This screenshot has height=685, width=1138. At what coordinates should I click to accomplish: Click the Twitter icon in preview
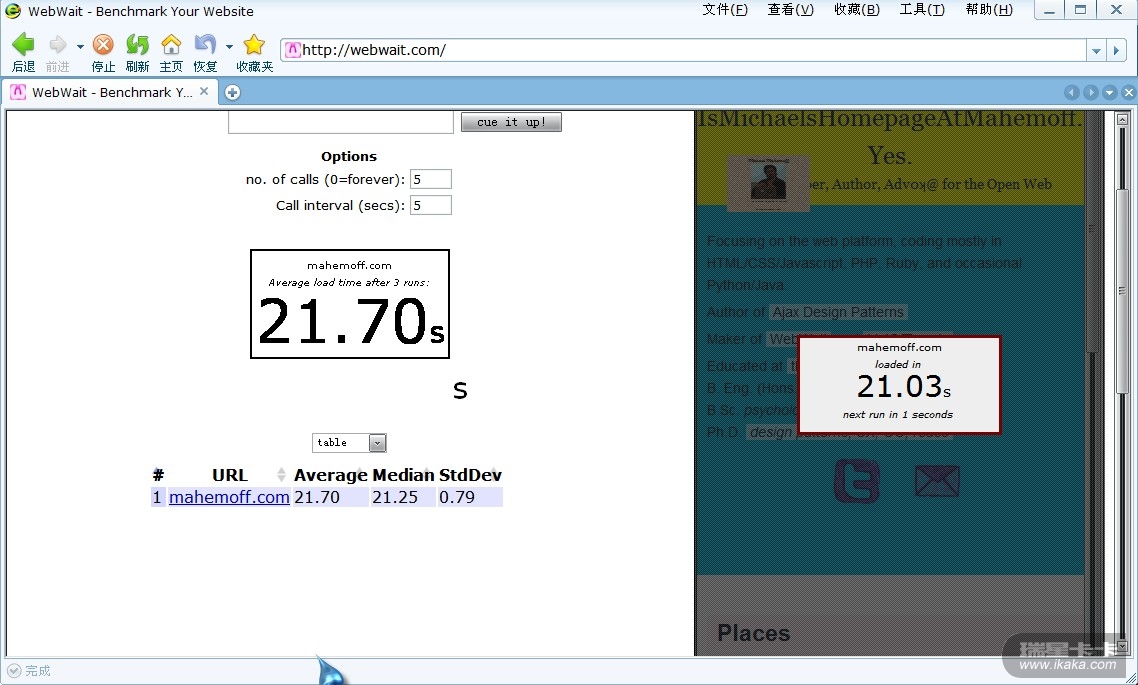click(x=857, y=480)
